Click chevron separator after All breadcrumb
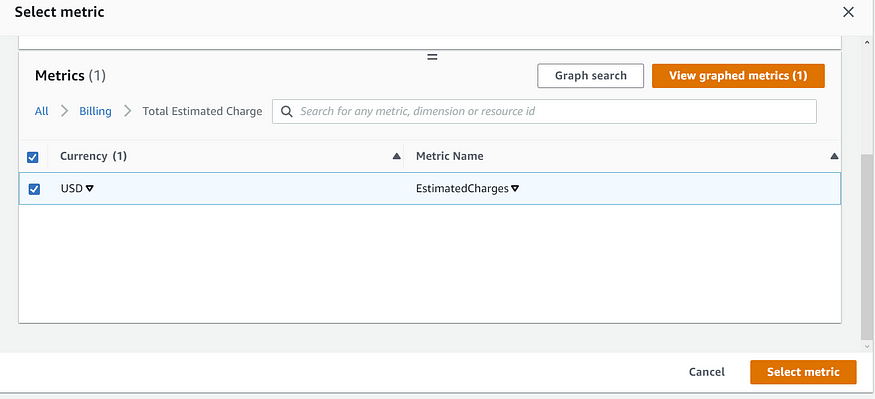The image size is (875, 399). tap(64, 111)
